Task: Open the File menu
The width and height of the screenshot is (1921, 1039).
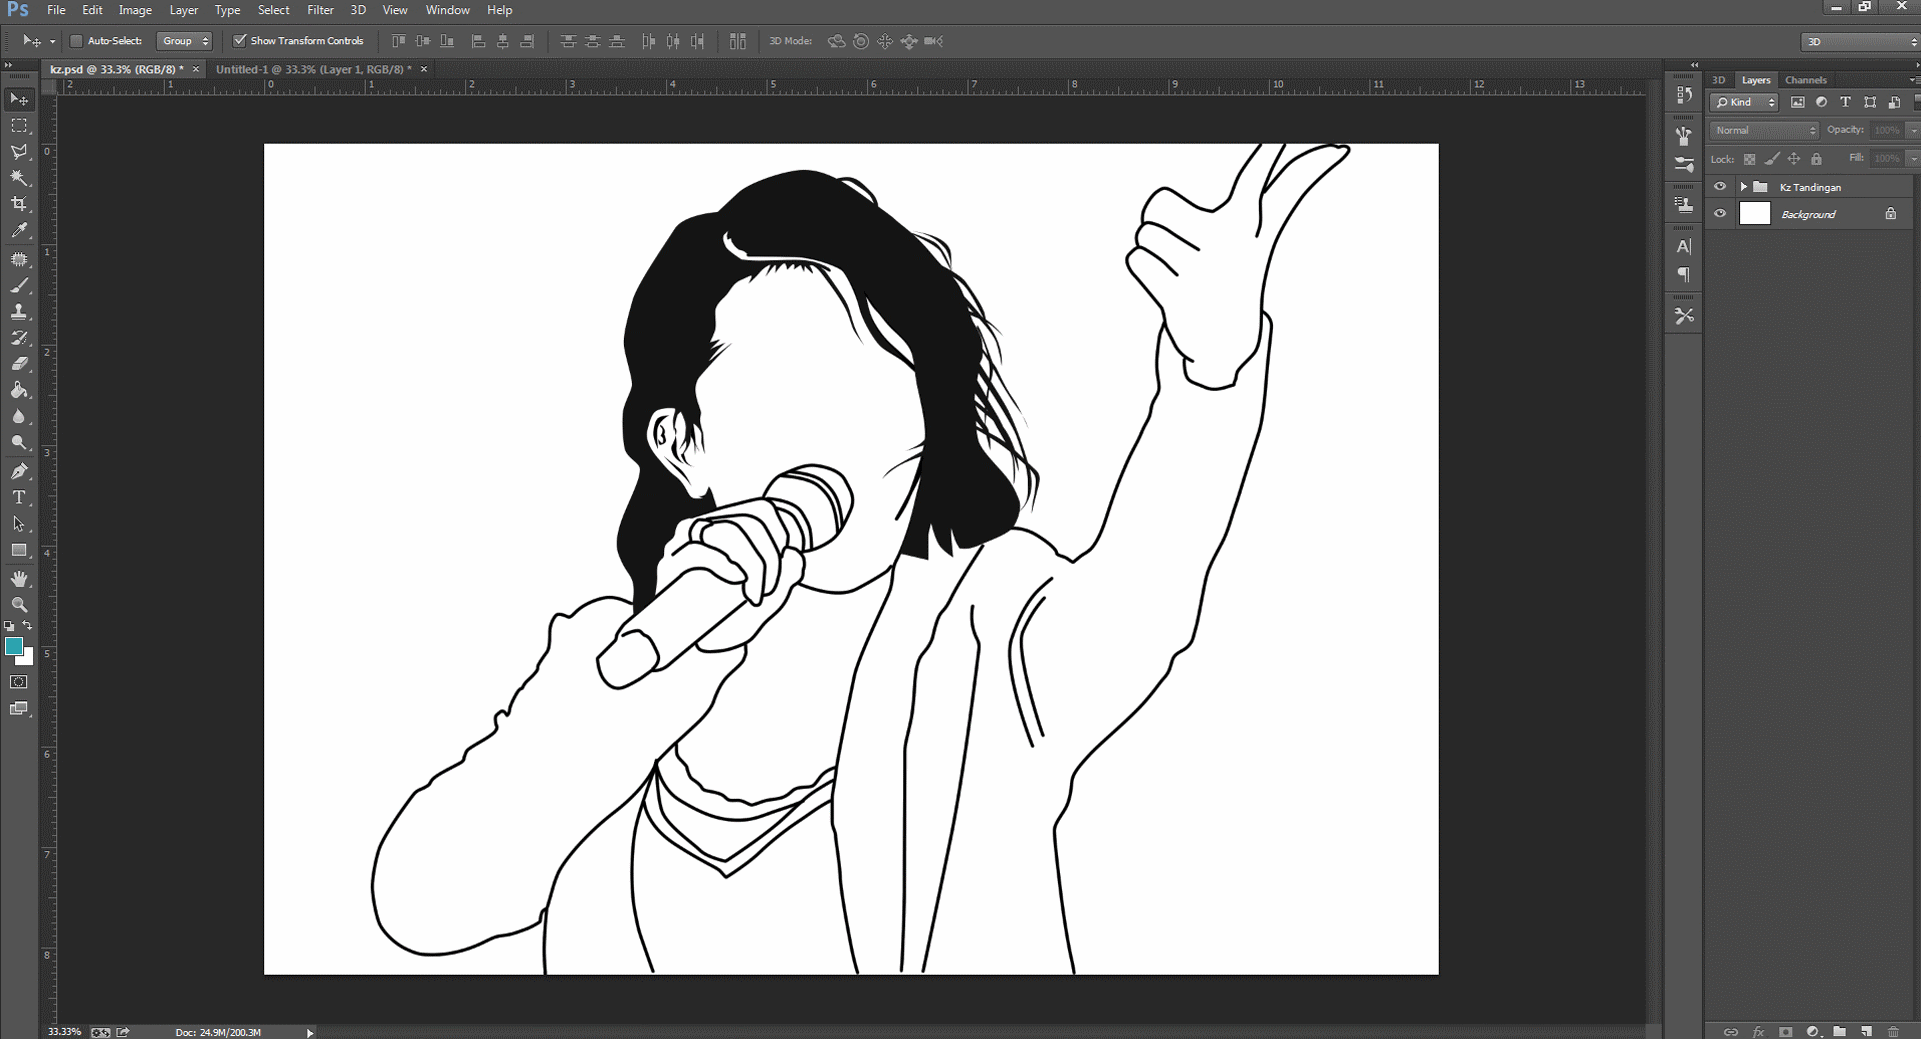Action: click(56, 10)
